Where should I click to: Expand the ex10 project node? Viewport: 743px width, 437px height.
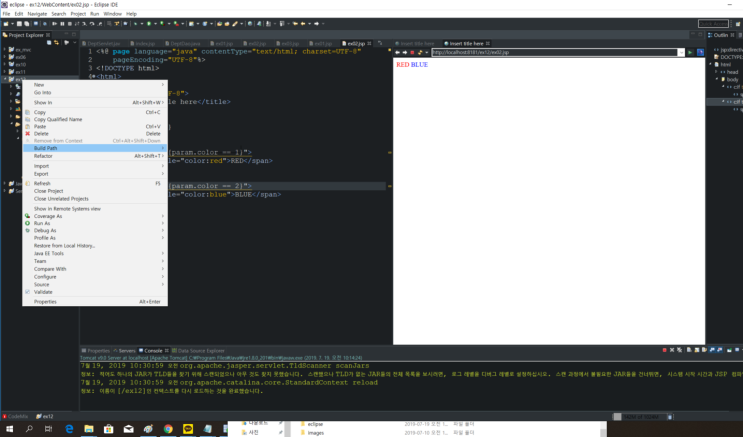coord(5,64)
